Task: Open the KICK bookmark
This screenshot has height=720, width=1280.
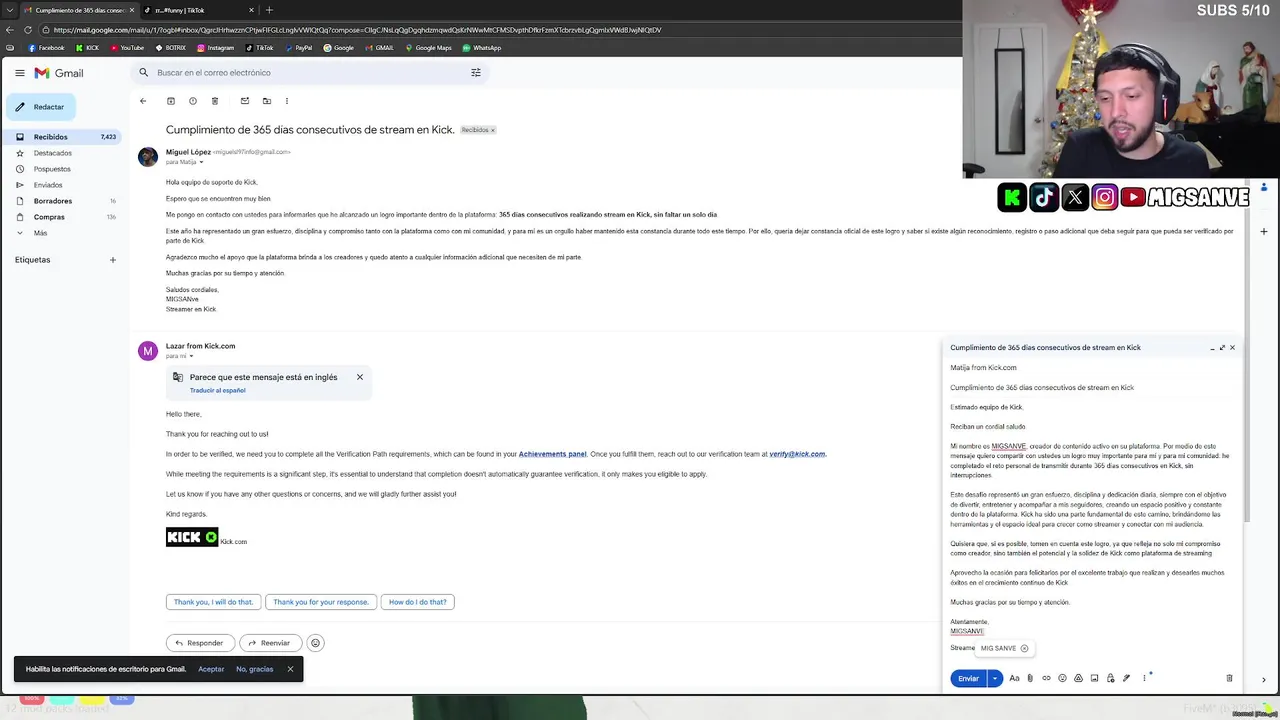Action: coord(88,48)
